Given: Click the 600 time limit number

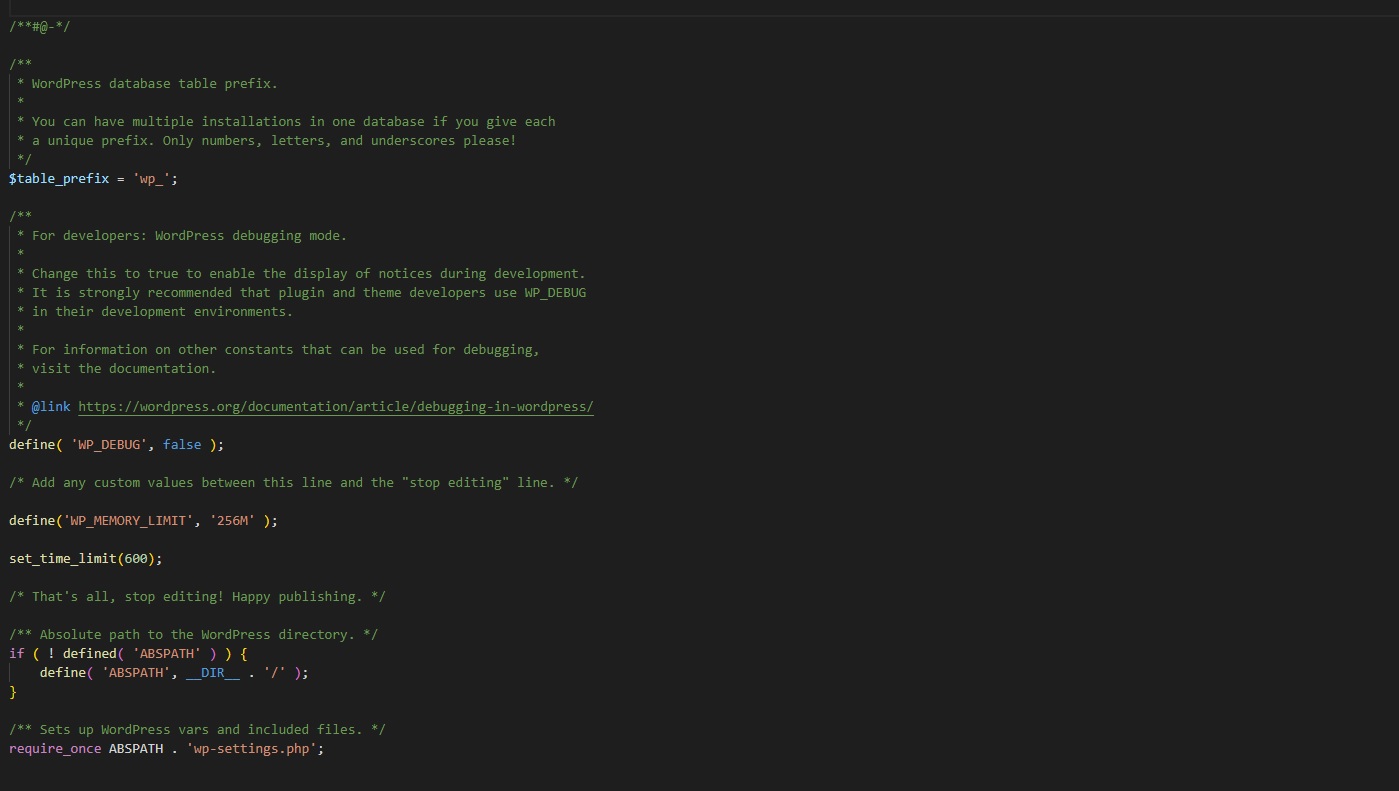Looking at the screenshot, I should tap(136, 559).
